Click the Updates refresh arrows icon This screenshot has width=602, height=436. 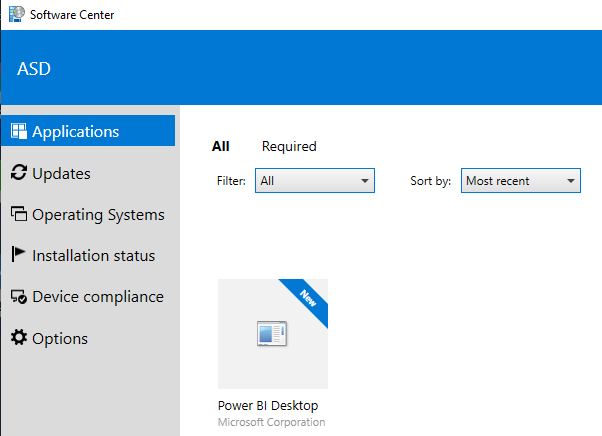(19, 172)
